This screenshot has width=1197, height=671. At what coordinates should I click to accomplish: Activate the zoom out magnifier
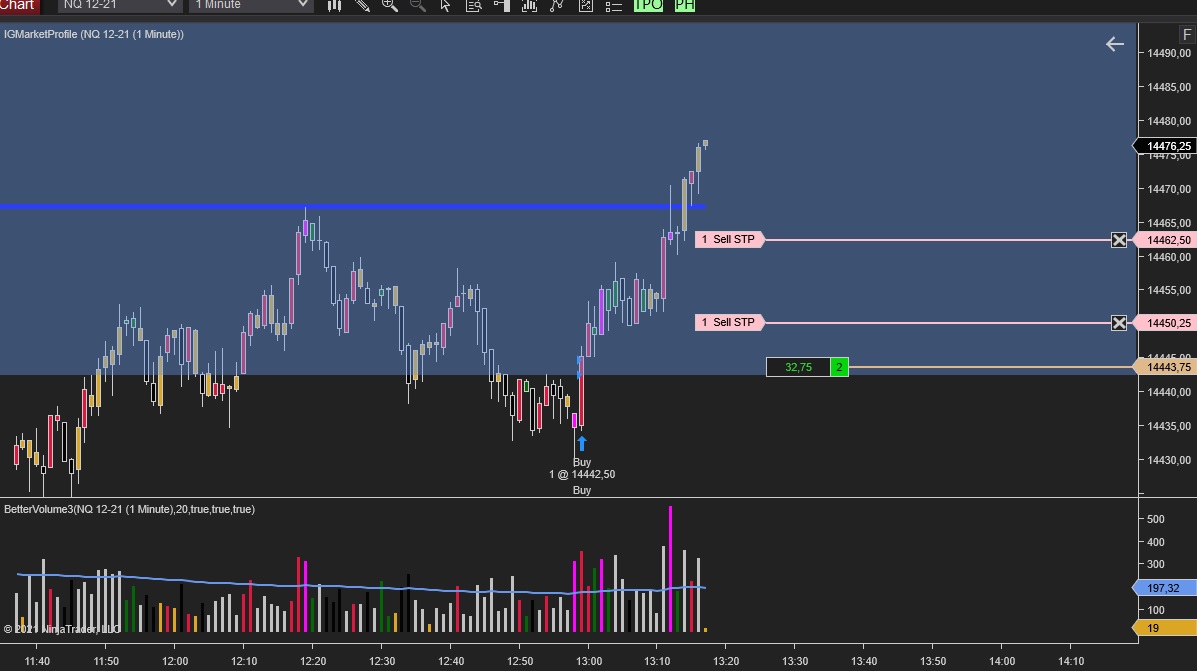click(x=418, y=5)
